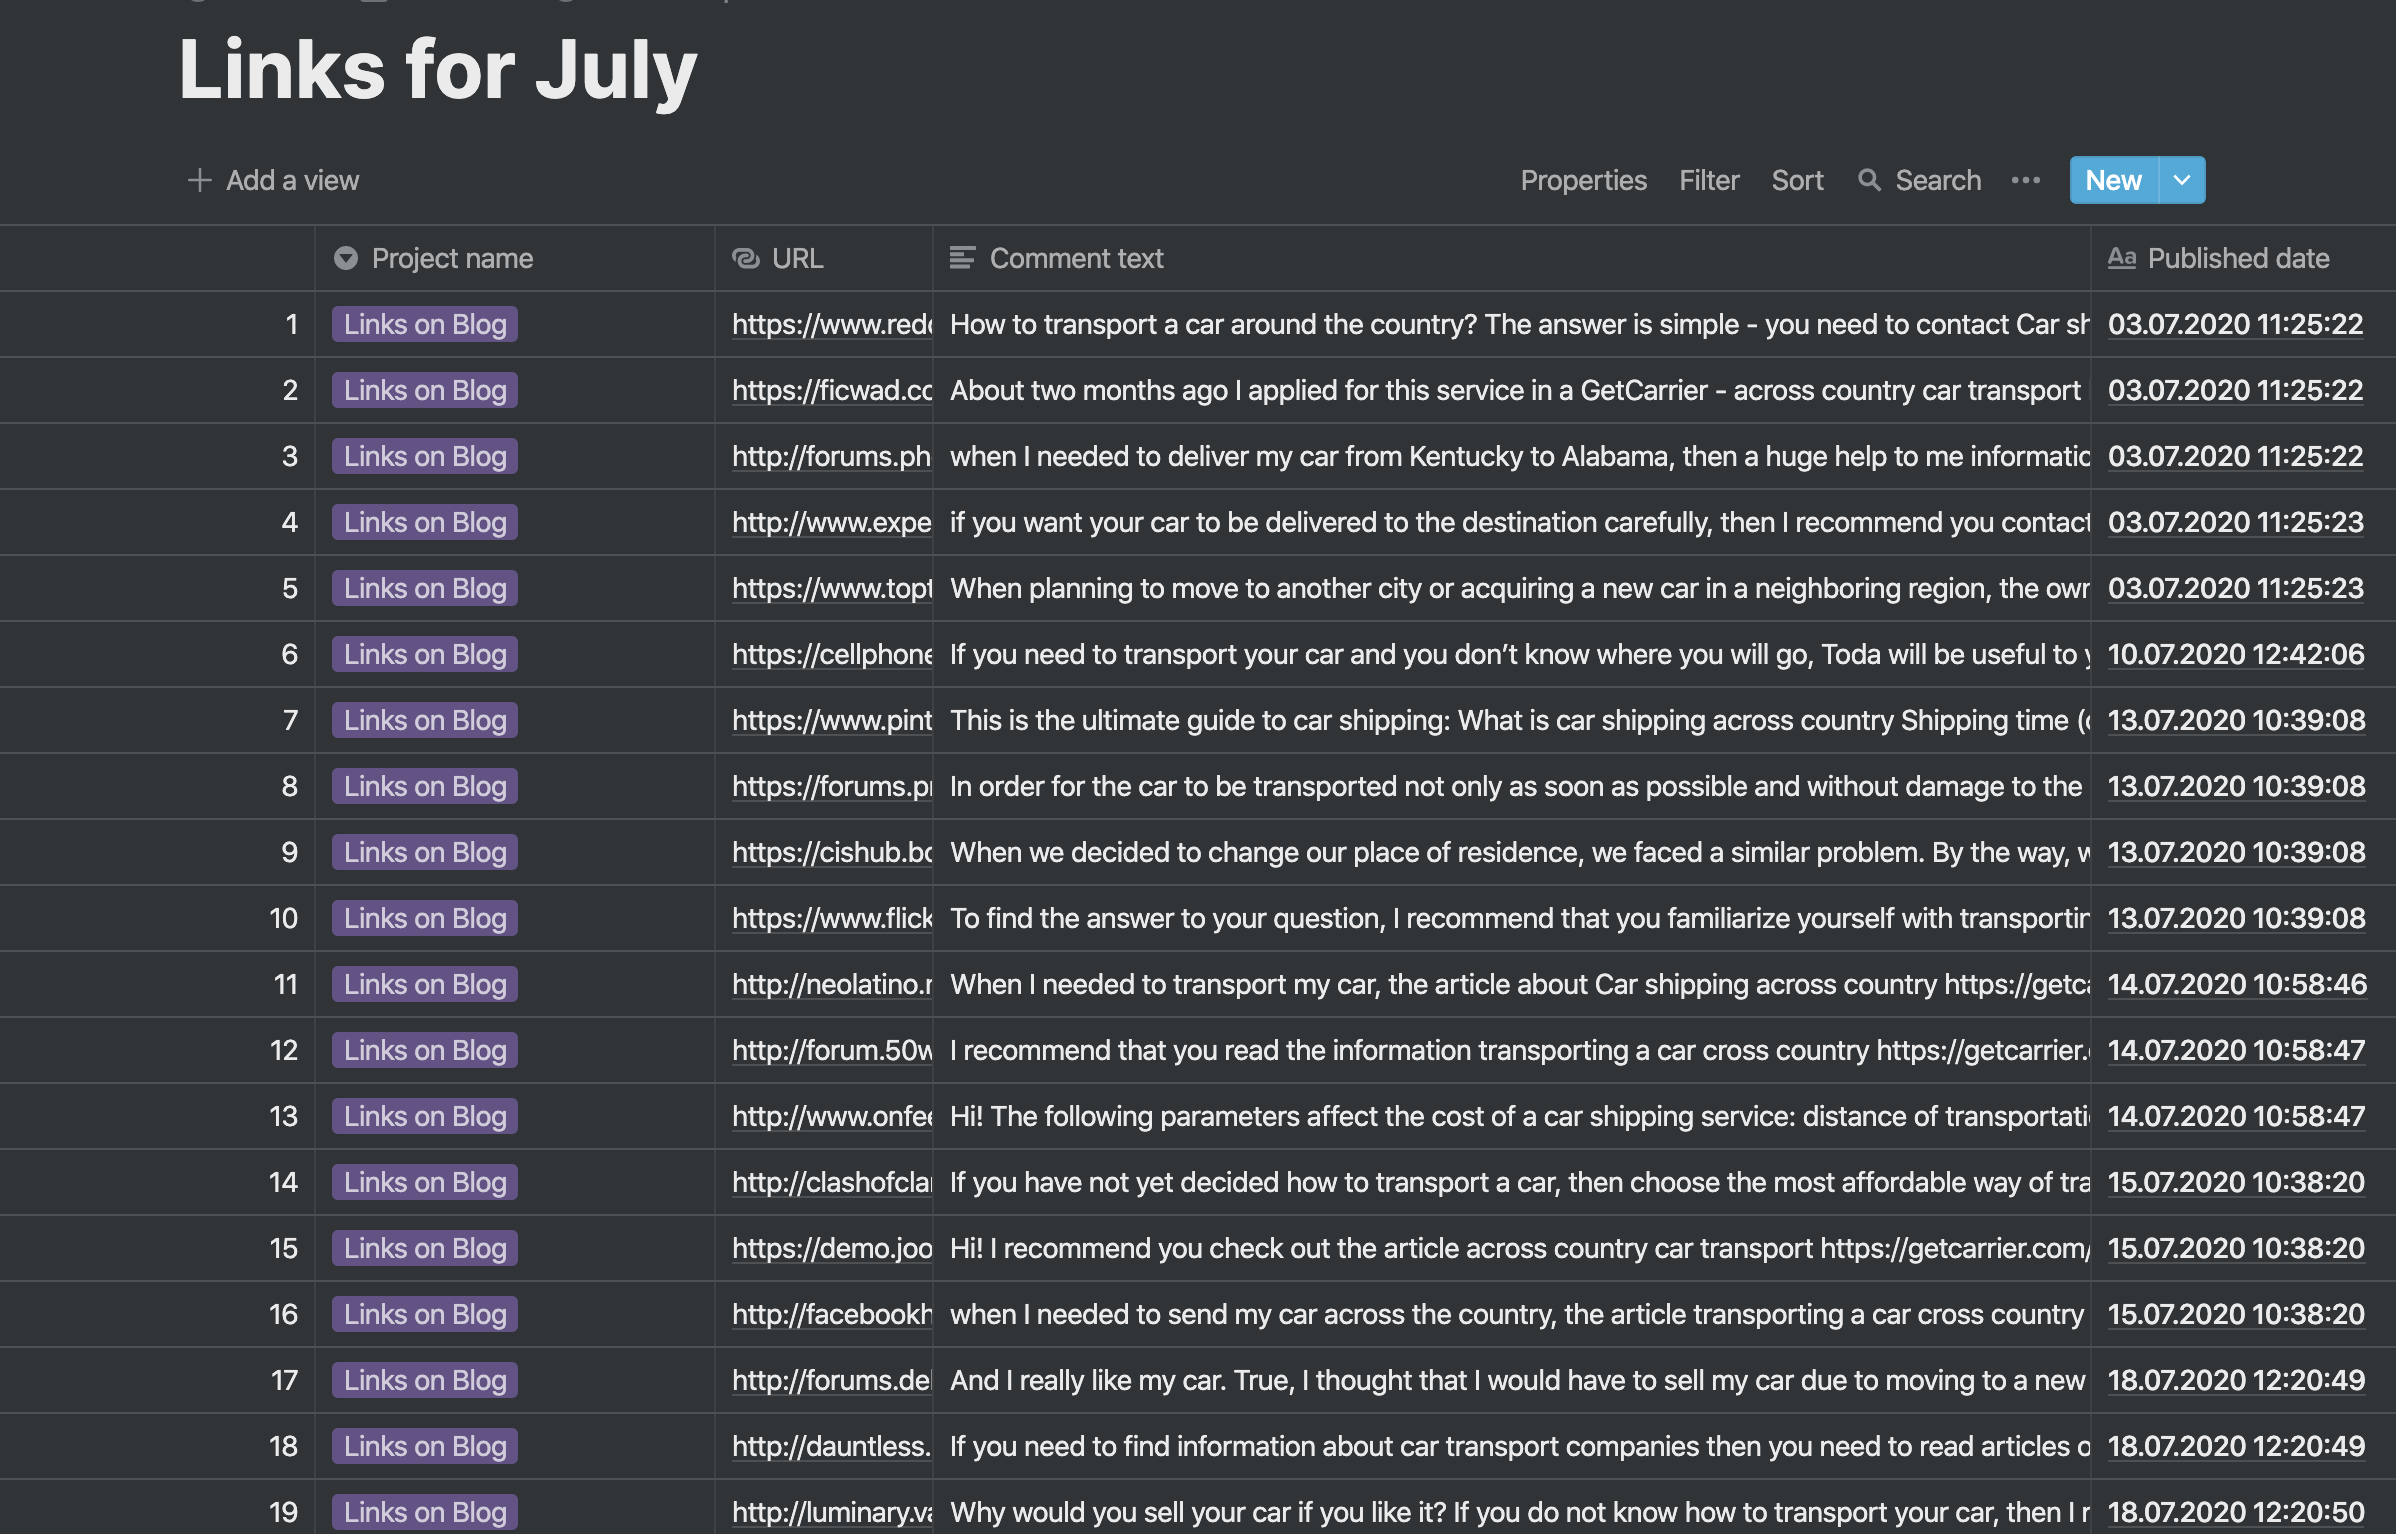Click the 10.07.2020 12:42:06 date cell
This screenshot has width=2396, height=1534.
tap(2235, 654)
